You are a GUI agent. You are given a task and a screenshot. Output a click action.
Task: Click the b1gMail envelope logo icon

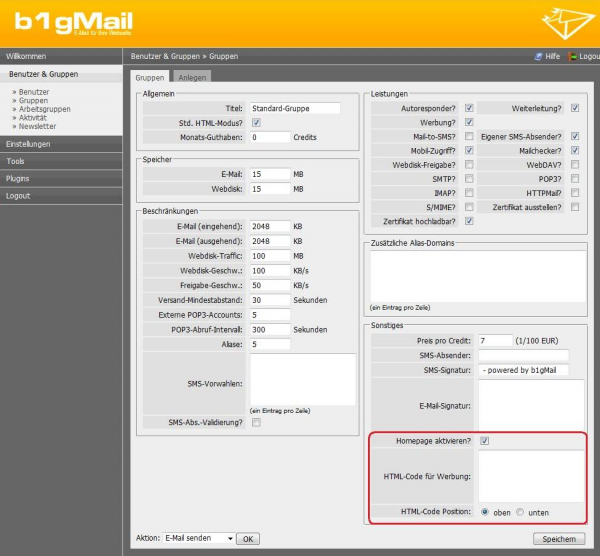568,23
